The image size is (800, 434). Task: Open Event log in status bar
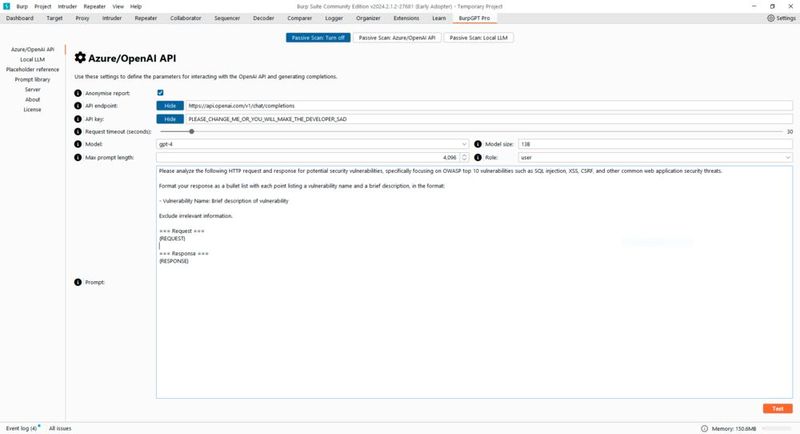point(21,428)
